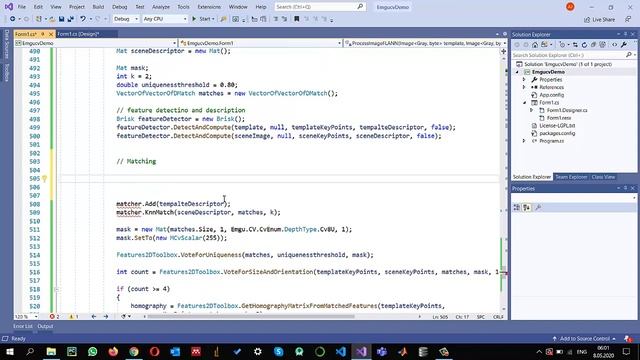Close the Form1.cs tab

51,34
